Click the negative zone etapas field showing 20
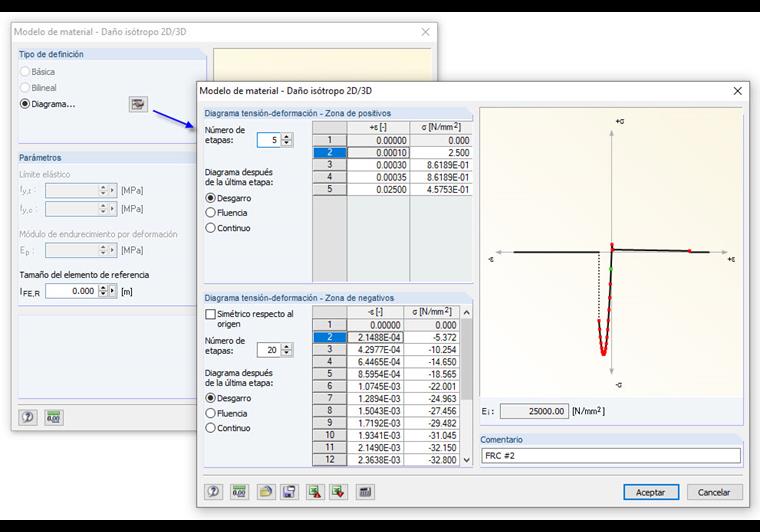Screen dimensions: 760x532 coord(269,350)
